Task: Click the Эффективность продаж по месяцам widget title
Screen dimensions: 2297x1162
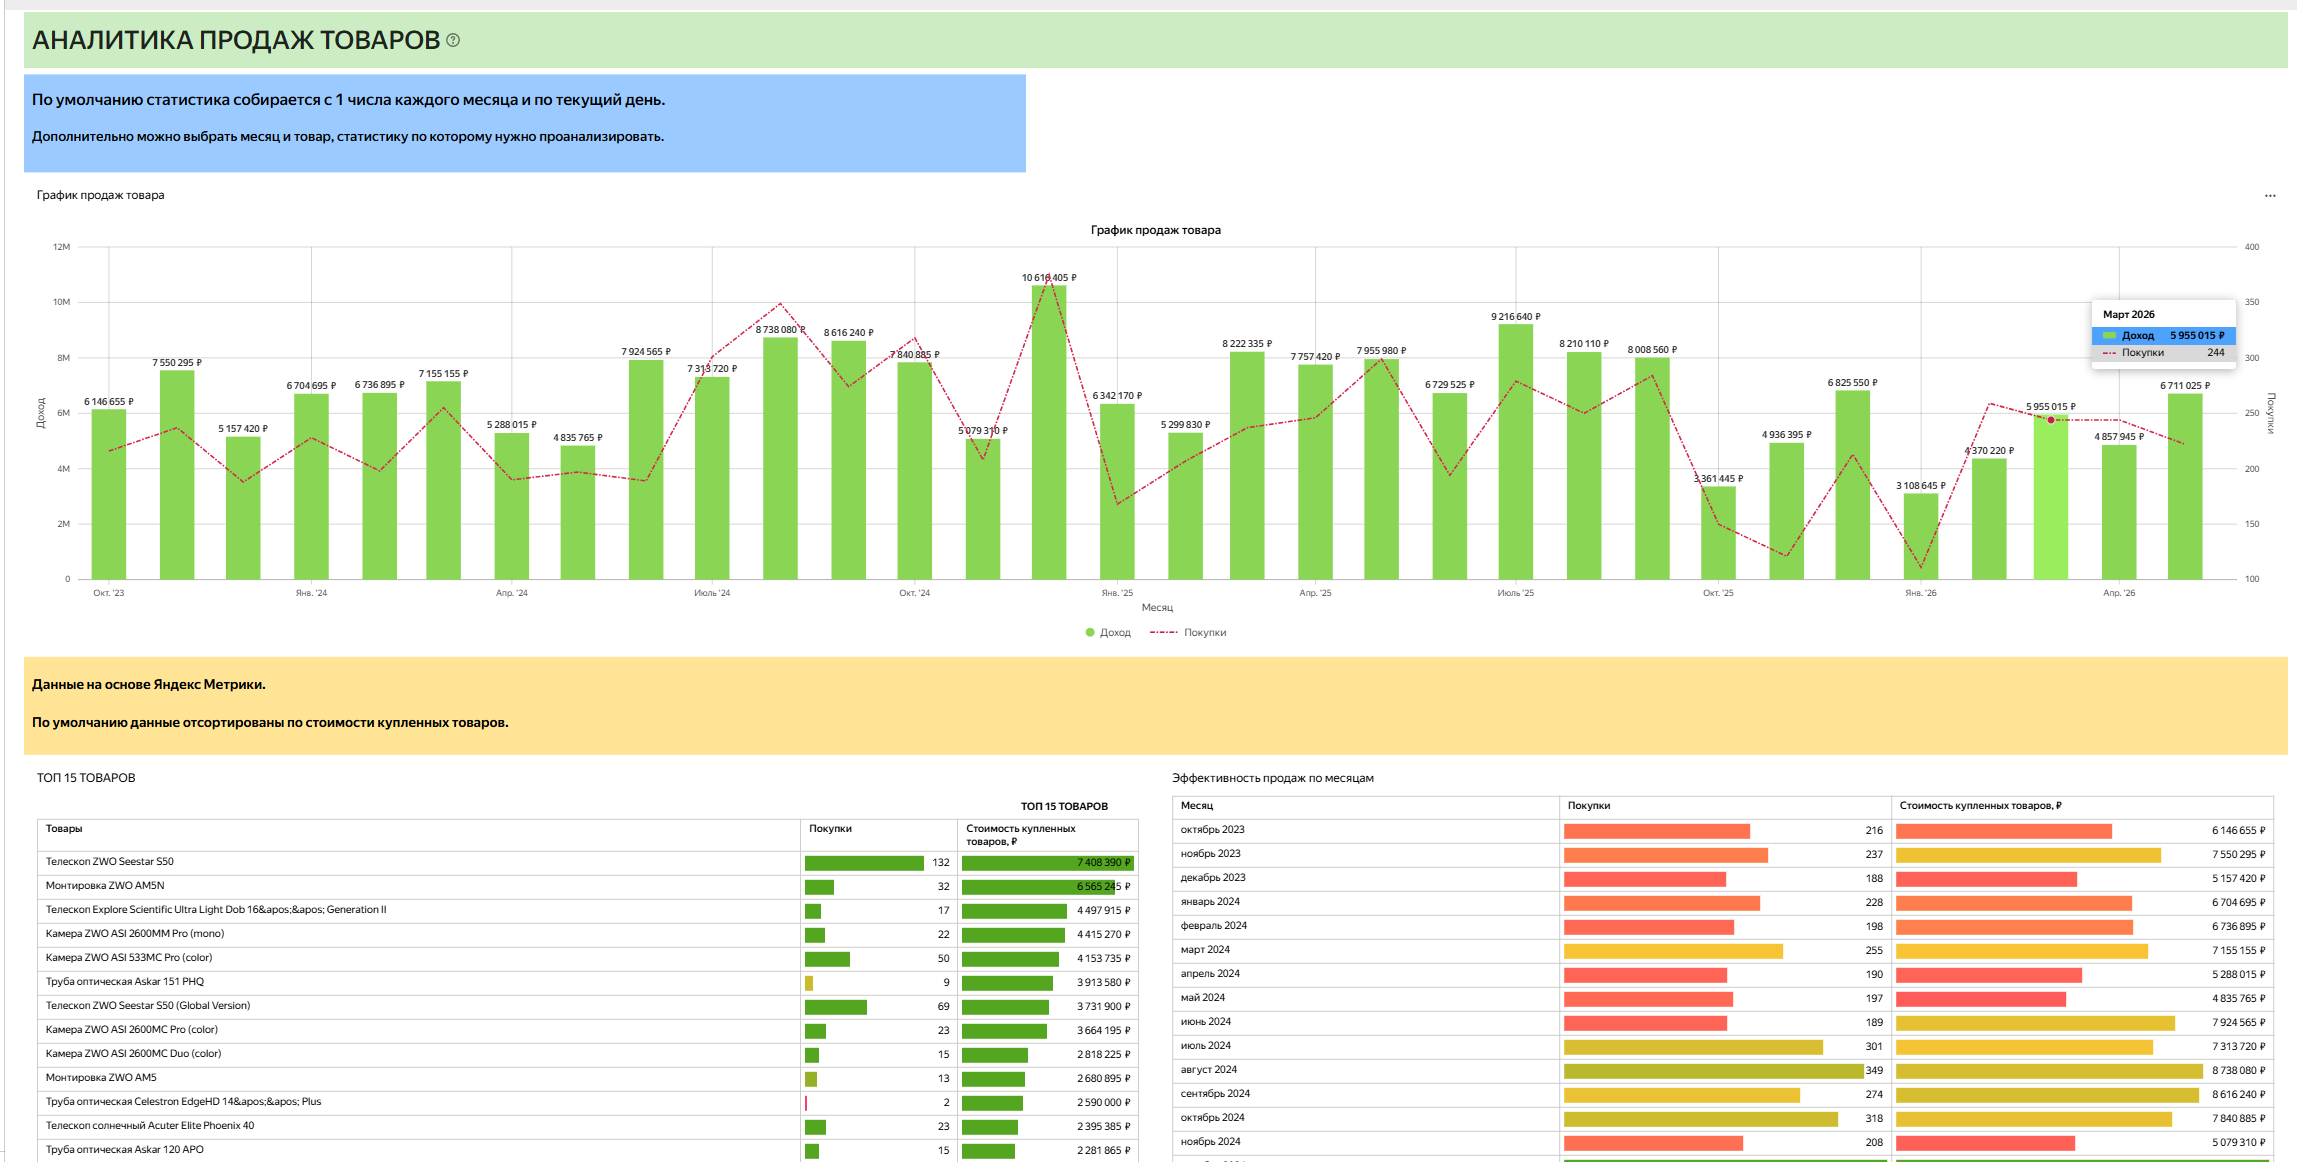Action: click(x=1273, y=778)
